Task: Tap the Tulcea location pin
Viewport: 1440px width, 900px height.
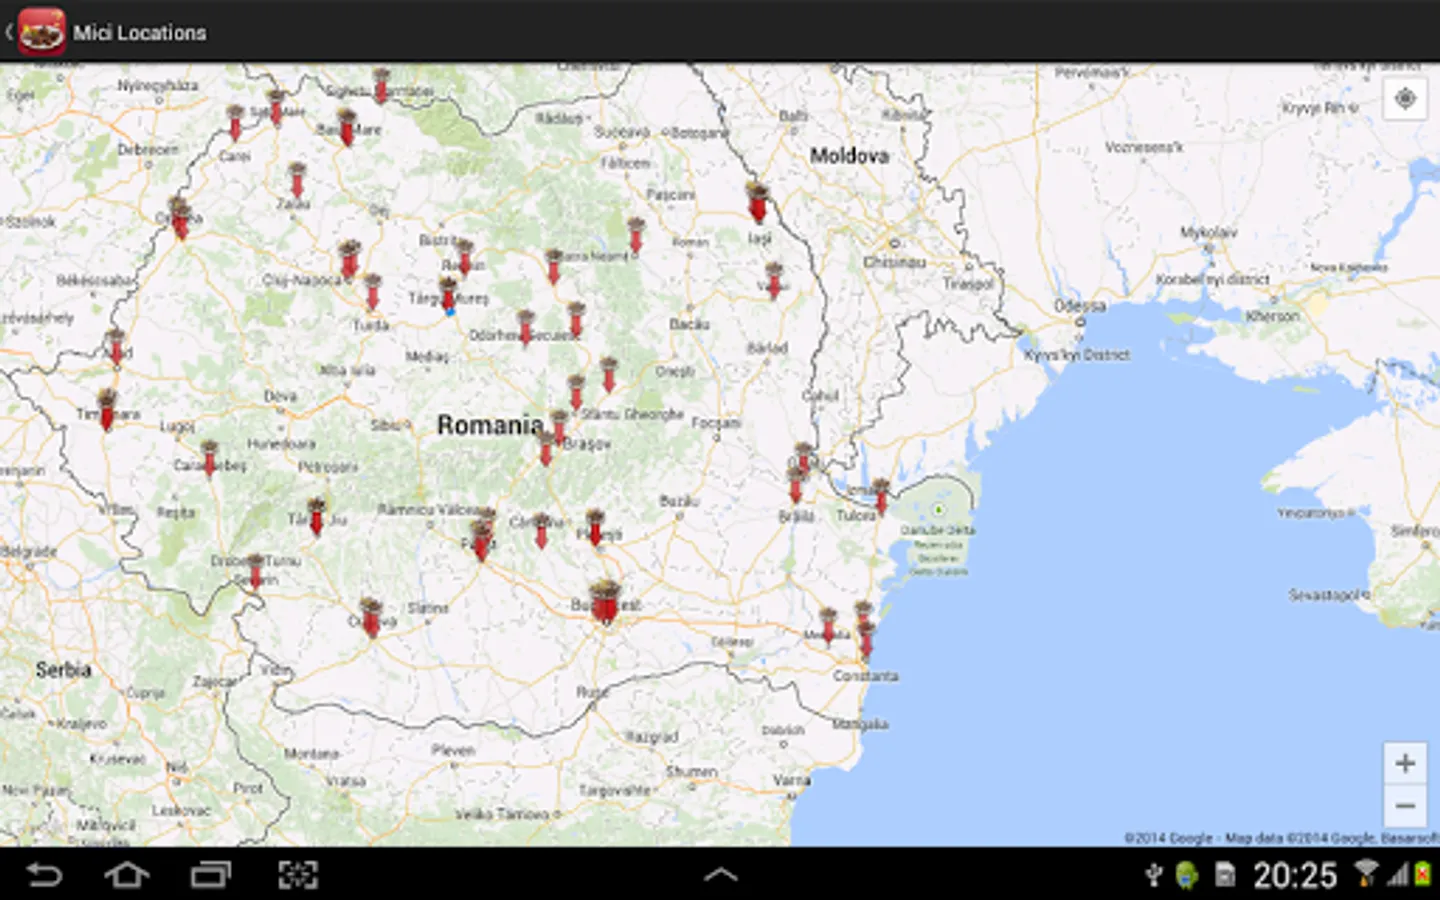Action: tap(881, 497)
